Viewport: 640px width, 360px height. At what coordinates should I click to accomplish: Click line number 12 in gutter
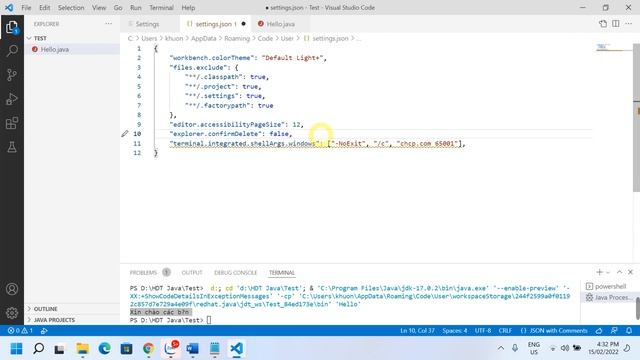coord(137,153)
